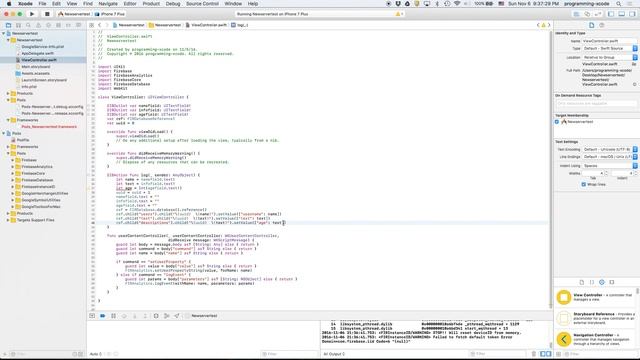The image size is (640, 360).
Task: Click the Newservertest scheme in toolbar
Action: point(74,14)
